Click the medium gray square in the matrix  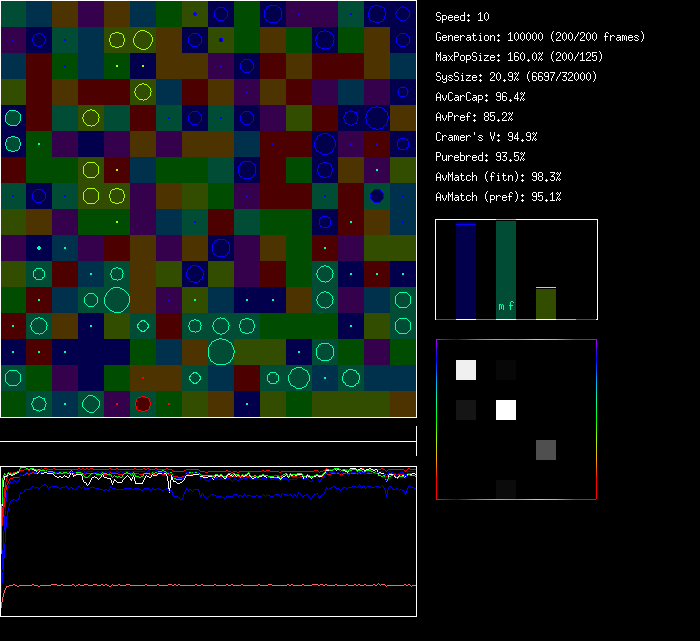[x=545, y=450]
